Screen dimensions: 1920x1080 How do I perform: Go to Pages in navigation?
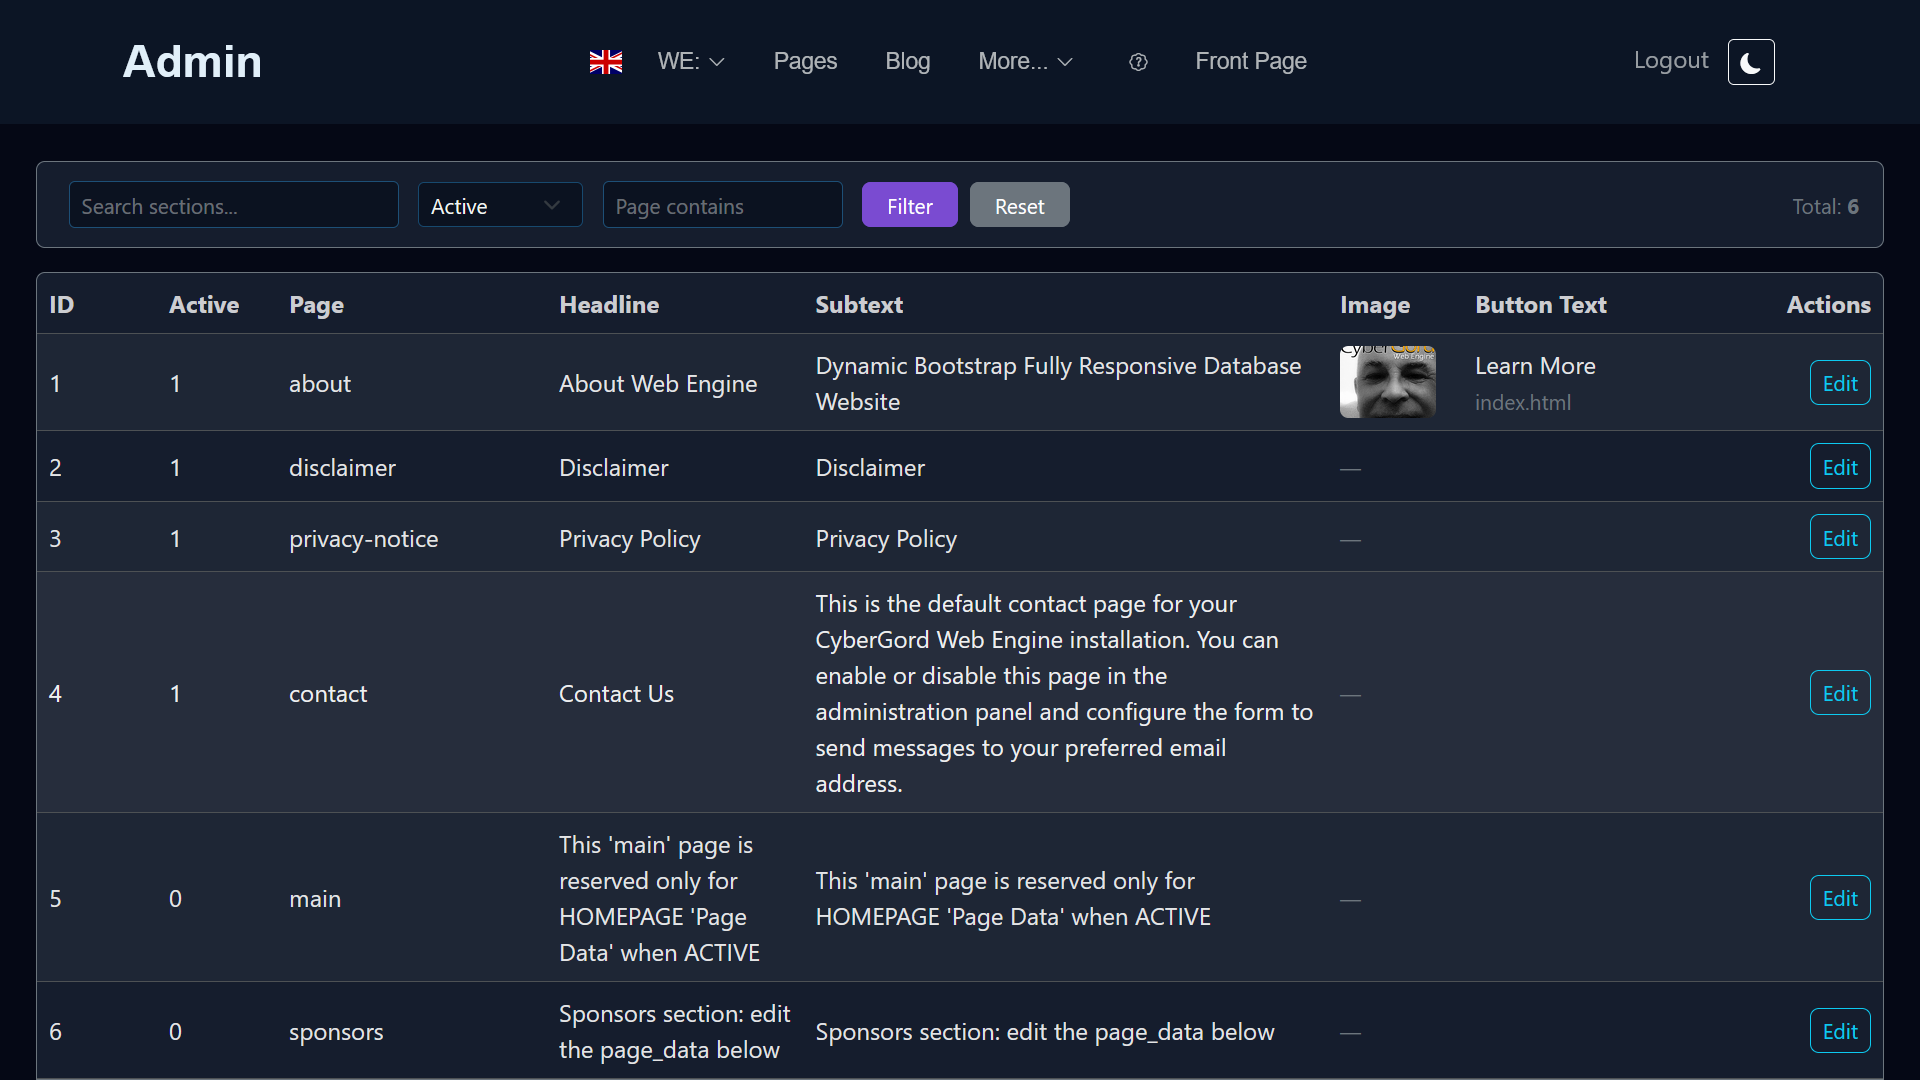[x=805, y=61]
